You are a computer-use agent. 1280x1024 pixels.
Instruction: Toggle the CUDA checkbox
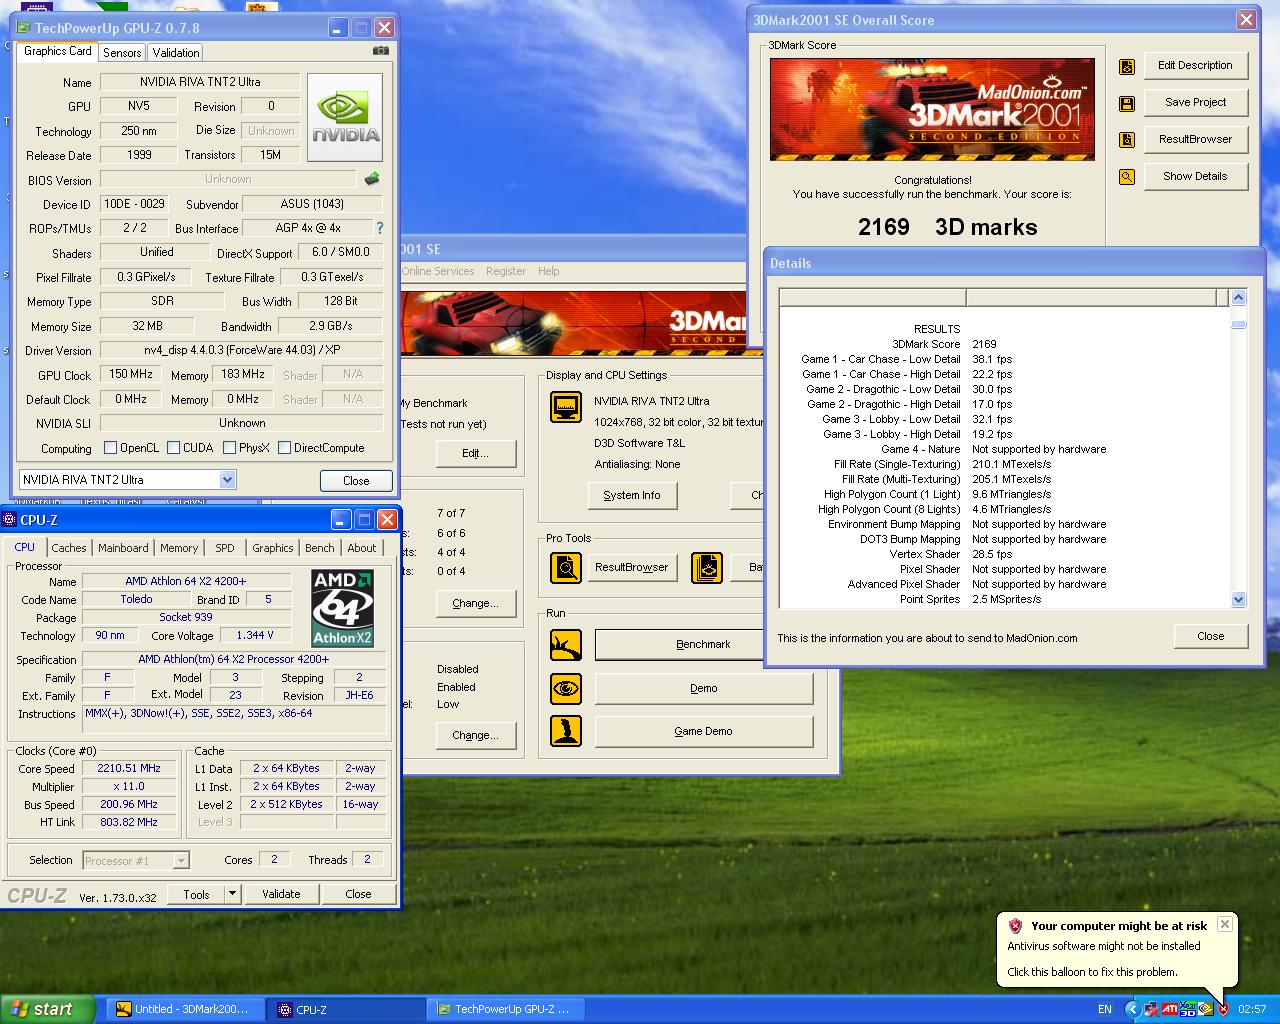(173, 448)
